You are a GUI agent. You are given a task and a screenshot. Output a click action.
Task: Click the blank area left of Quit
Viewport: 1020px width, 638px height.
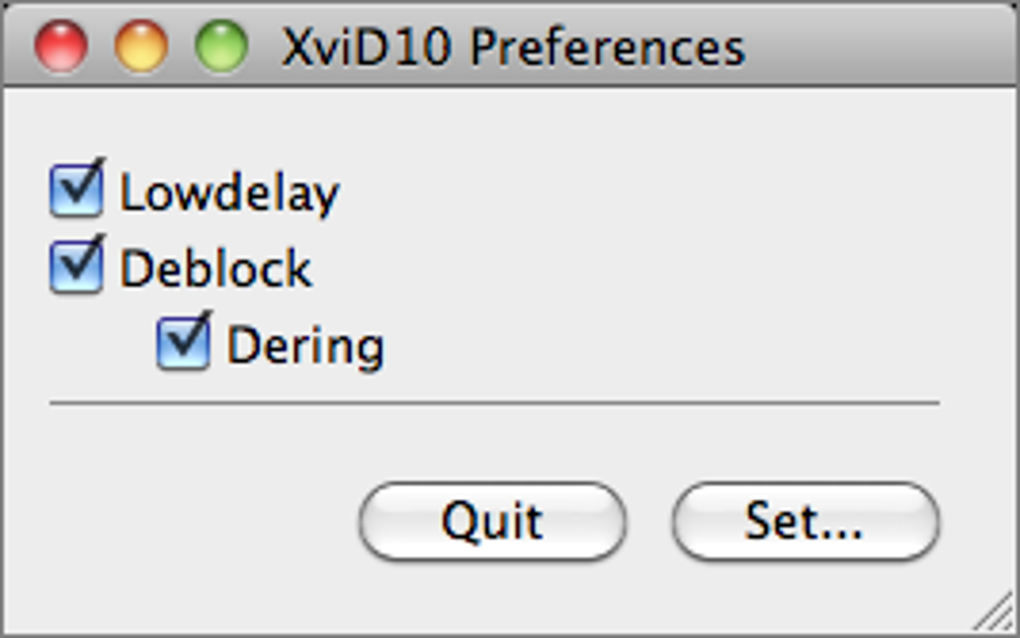pyautogui.click(x=190, y=521)
